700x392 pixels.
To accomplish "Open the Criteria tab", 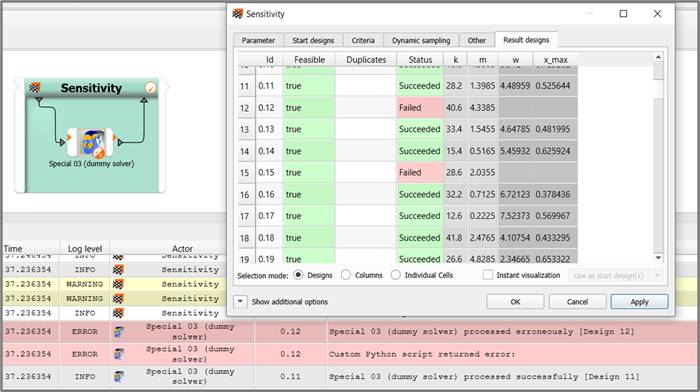I will [363, 40].
